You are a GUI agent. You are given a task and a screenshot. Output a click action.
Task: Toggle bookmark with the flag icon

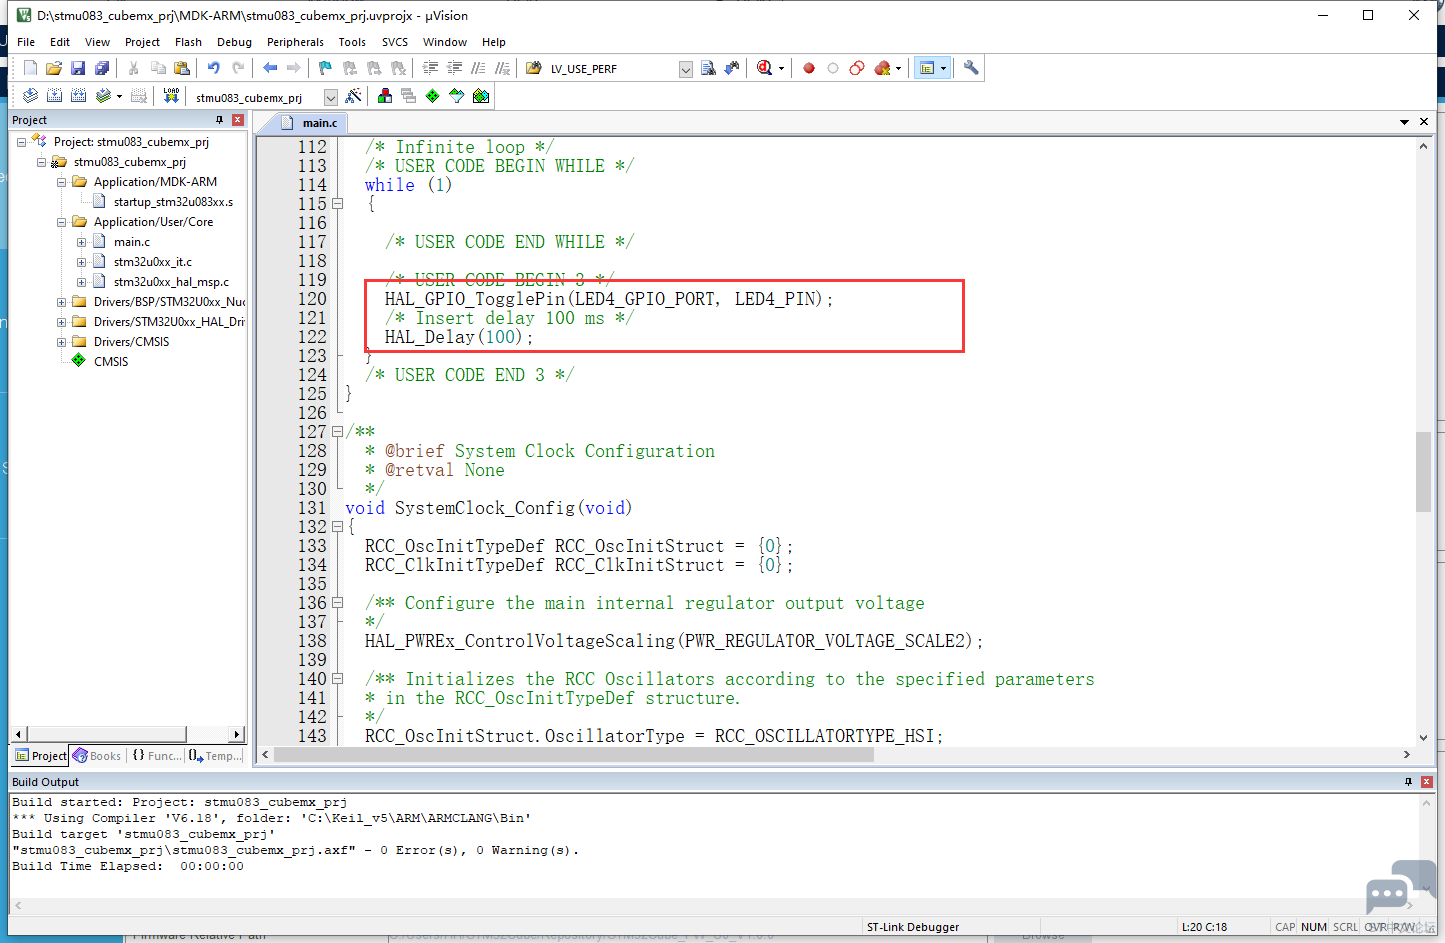325,68
